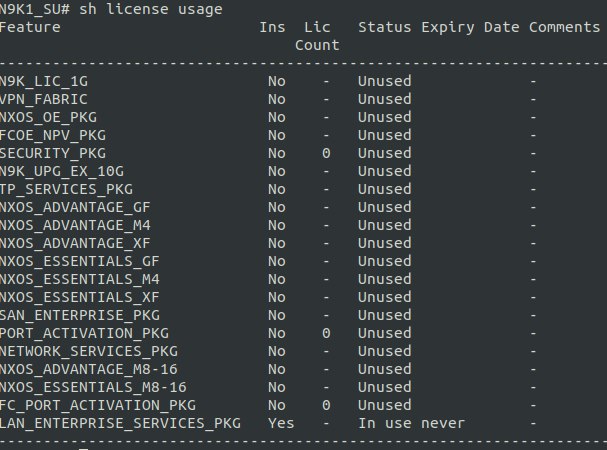
Task: Select the NXOS_OE_PKG feature text
Action: click(48, 117)
